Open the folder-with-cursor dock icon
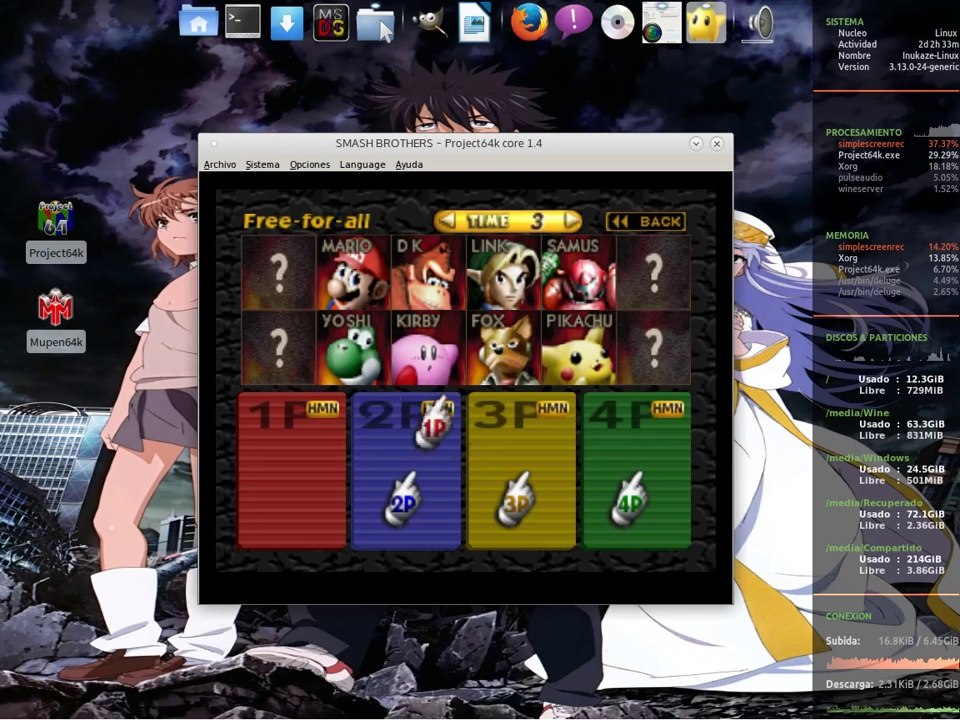 375,24
